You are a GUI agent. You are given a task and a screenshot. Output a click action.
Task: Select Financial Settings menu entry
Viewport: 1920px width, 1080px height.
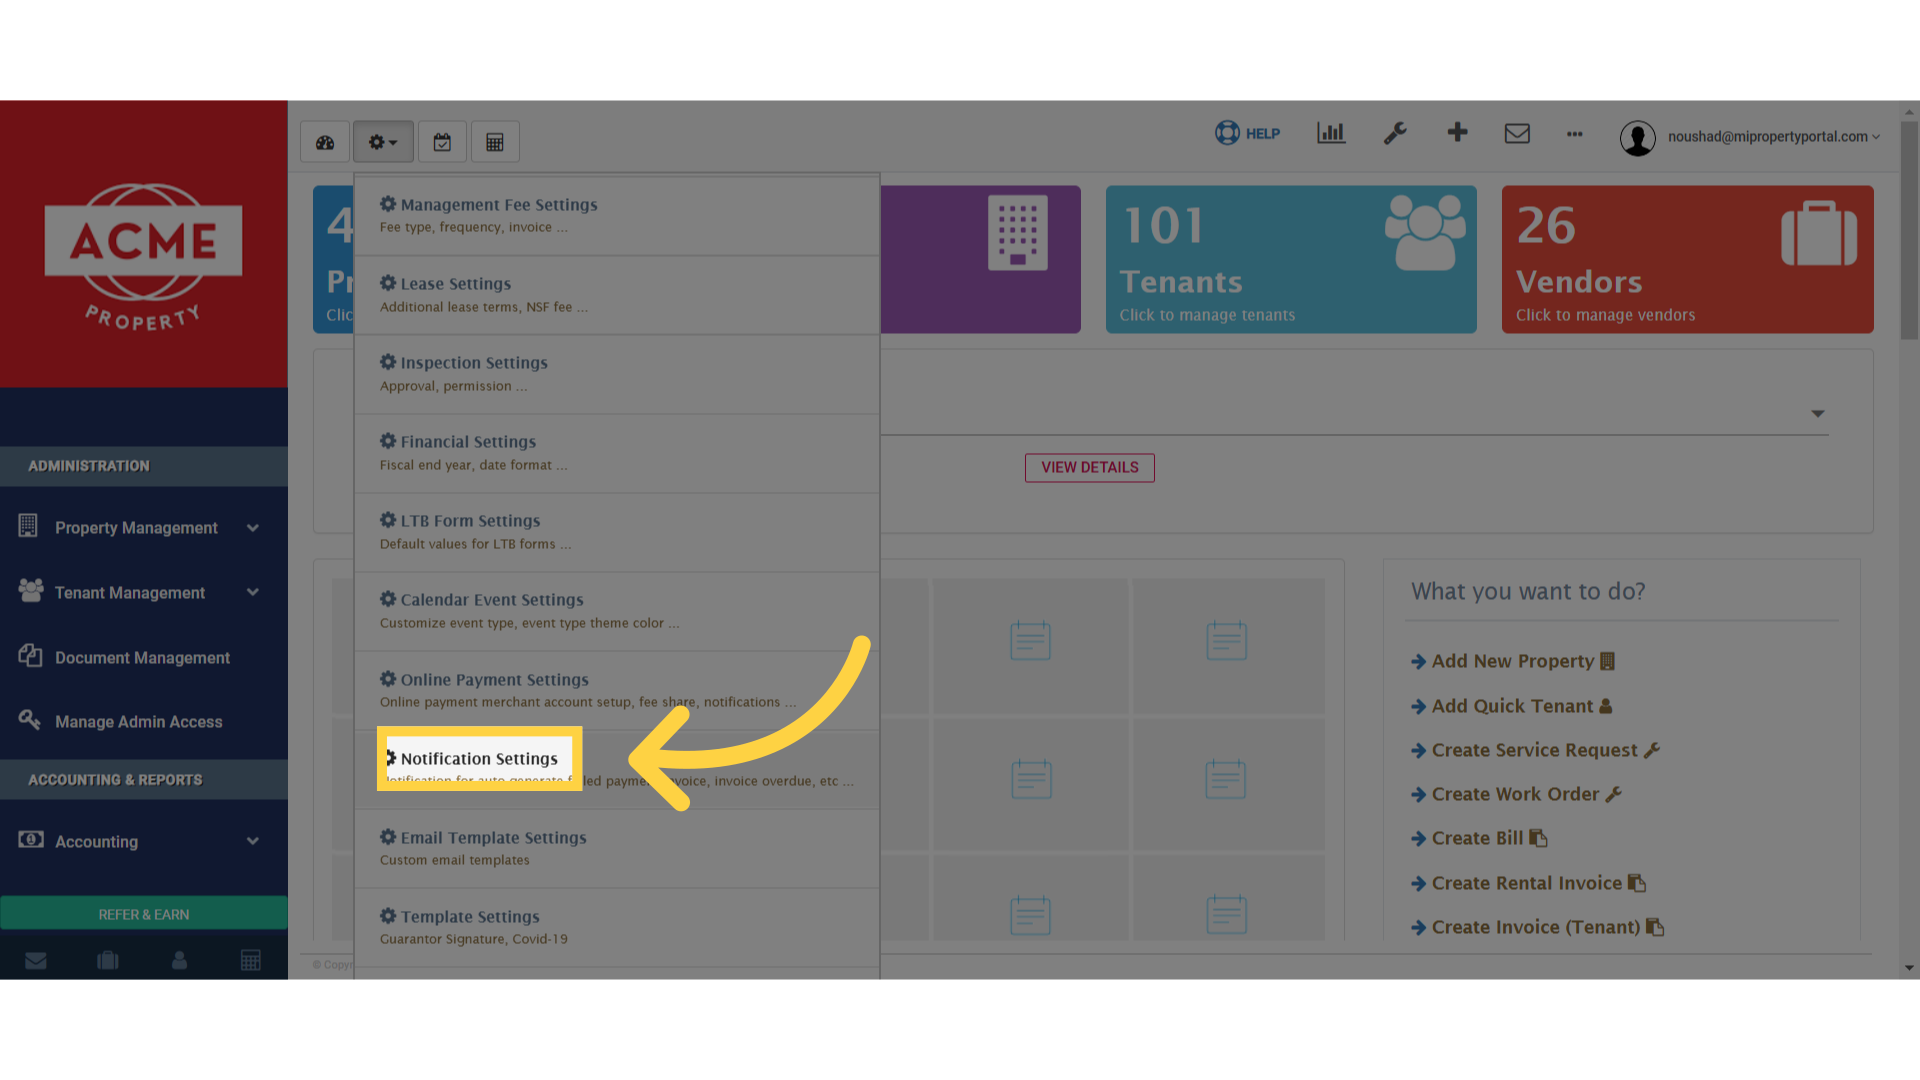pos(617,452)
